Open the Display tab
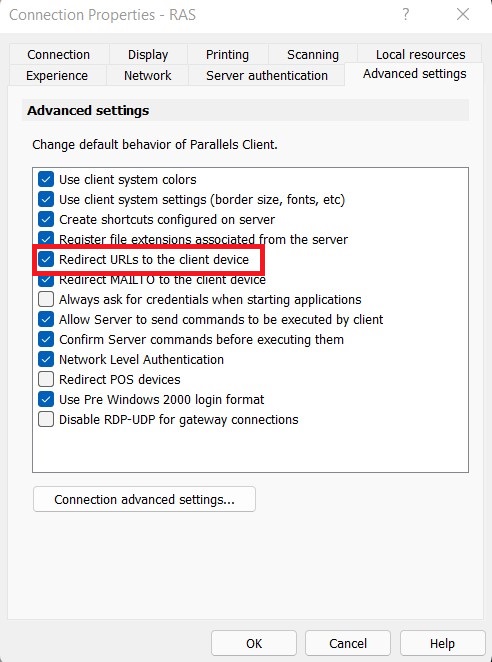Image resolution: width=492 pixels, height=662 pixels. [x=148, y=54]
